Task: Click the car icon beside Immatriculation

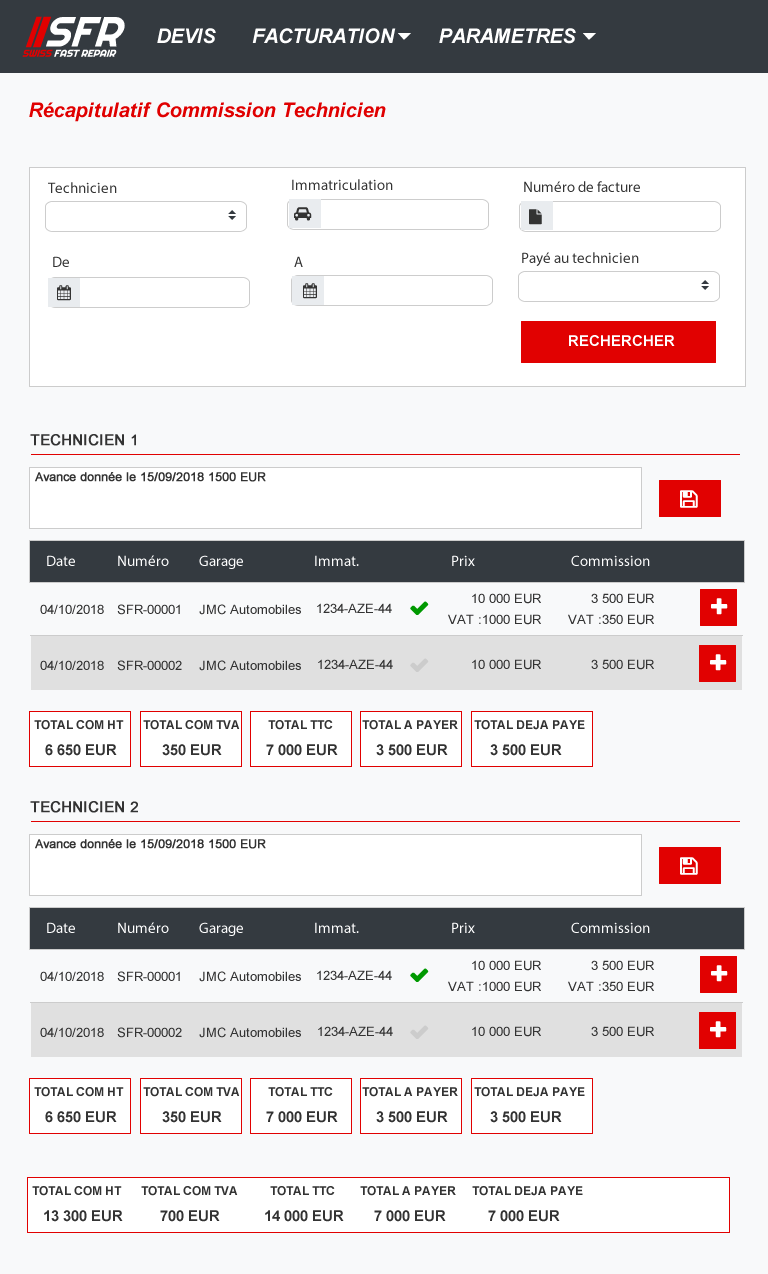Action: (302, 214)
